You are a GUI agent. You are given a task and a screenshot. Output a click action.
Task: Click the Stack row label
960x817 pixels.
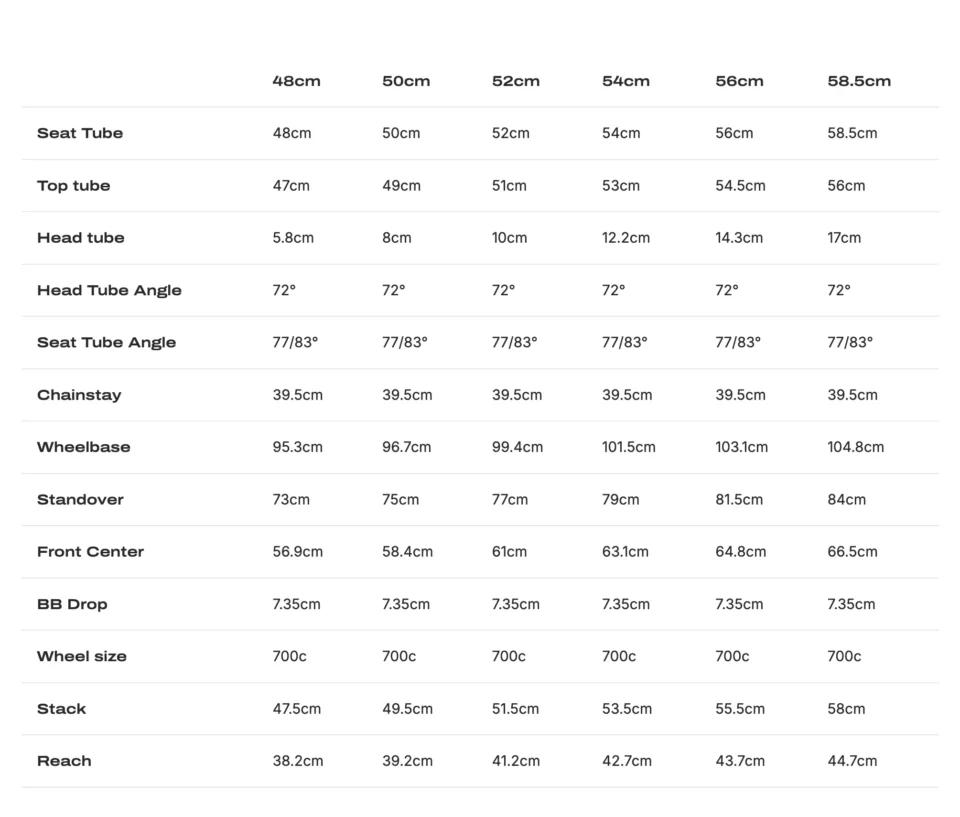(62, 709)
